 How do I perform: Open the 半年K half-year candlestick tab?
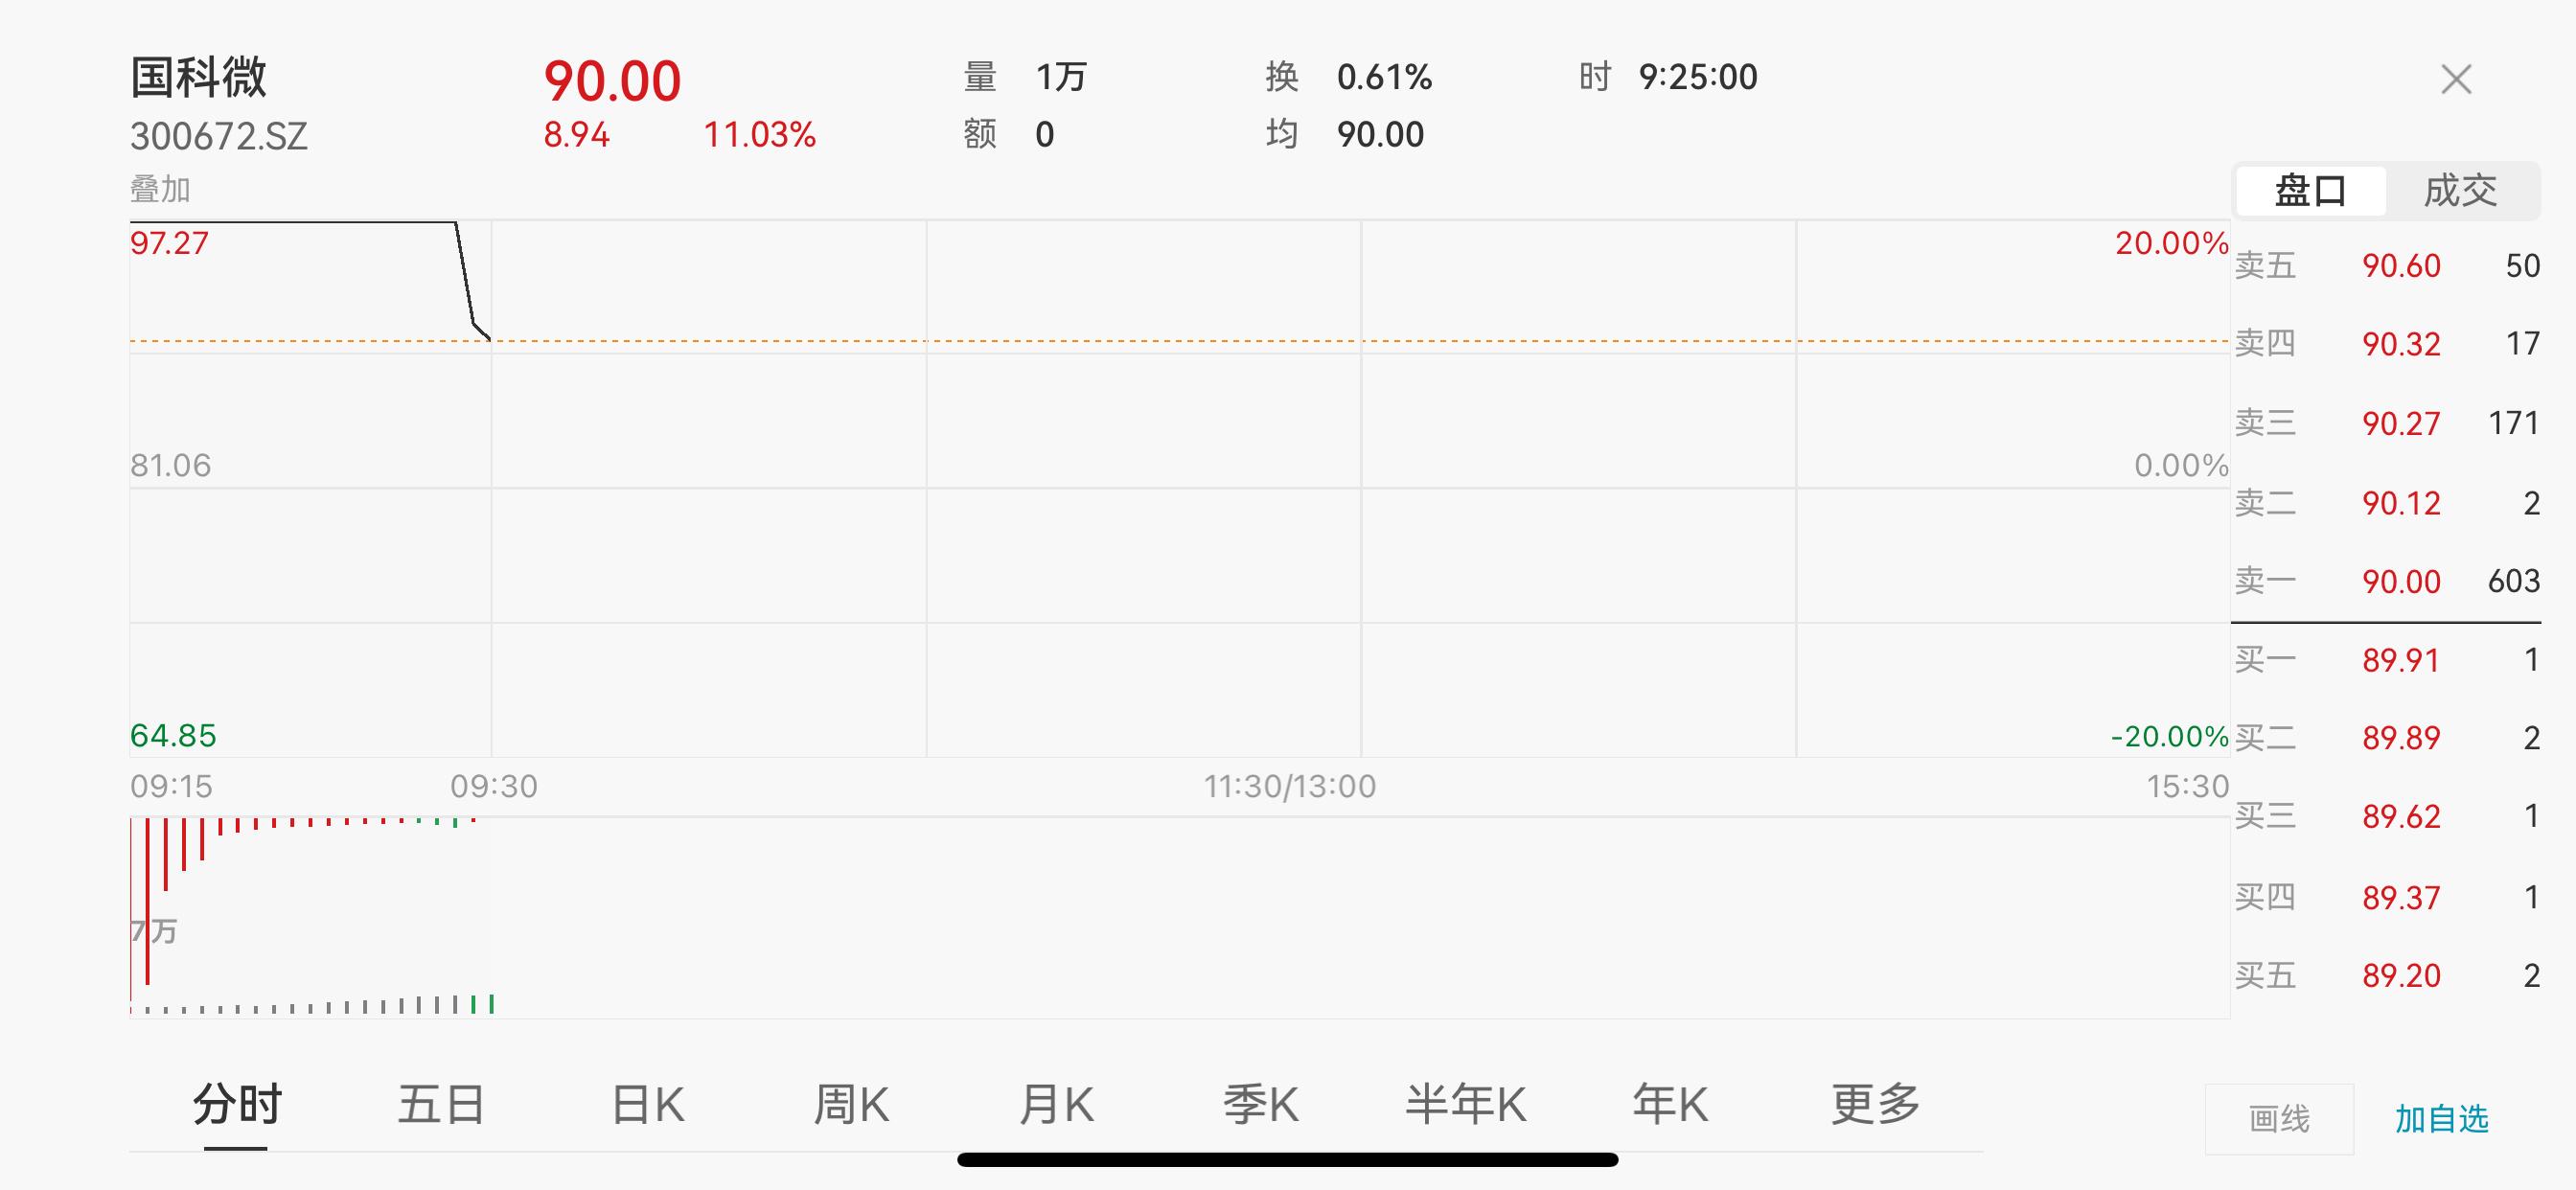pyautogui.click(x=1466, y=1105)
